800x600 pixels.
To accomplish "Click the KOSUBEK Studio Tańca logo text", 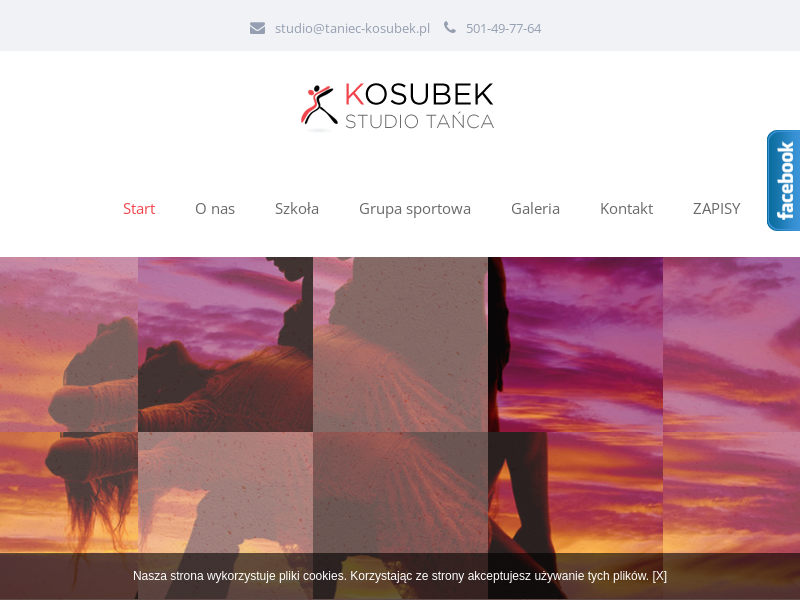I will (x=419, y=106).
